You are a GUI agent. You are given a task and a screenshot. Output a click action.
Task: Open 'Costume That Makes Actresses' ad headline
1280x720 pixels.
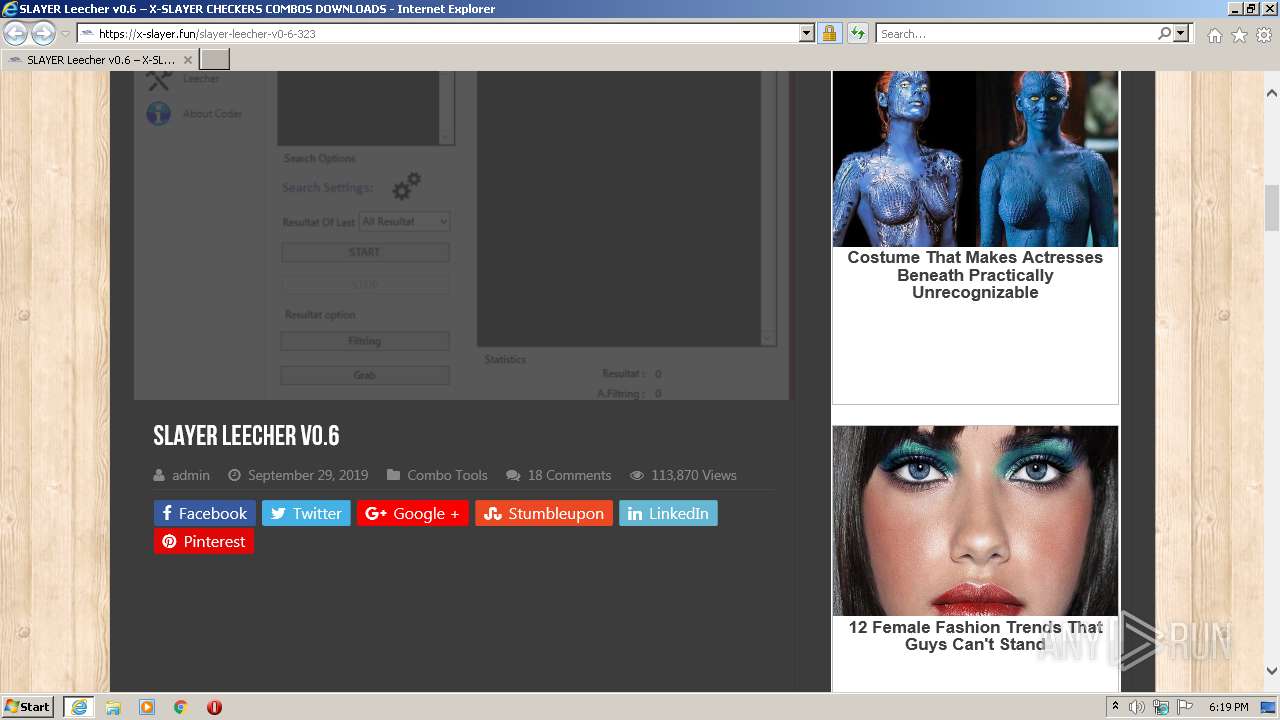975,274
